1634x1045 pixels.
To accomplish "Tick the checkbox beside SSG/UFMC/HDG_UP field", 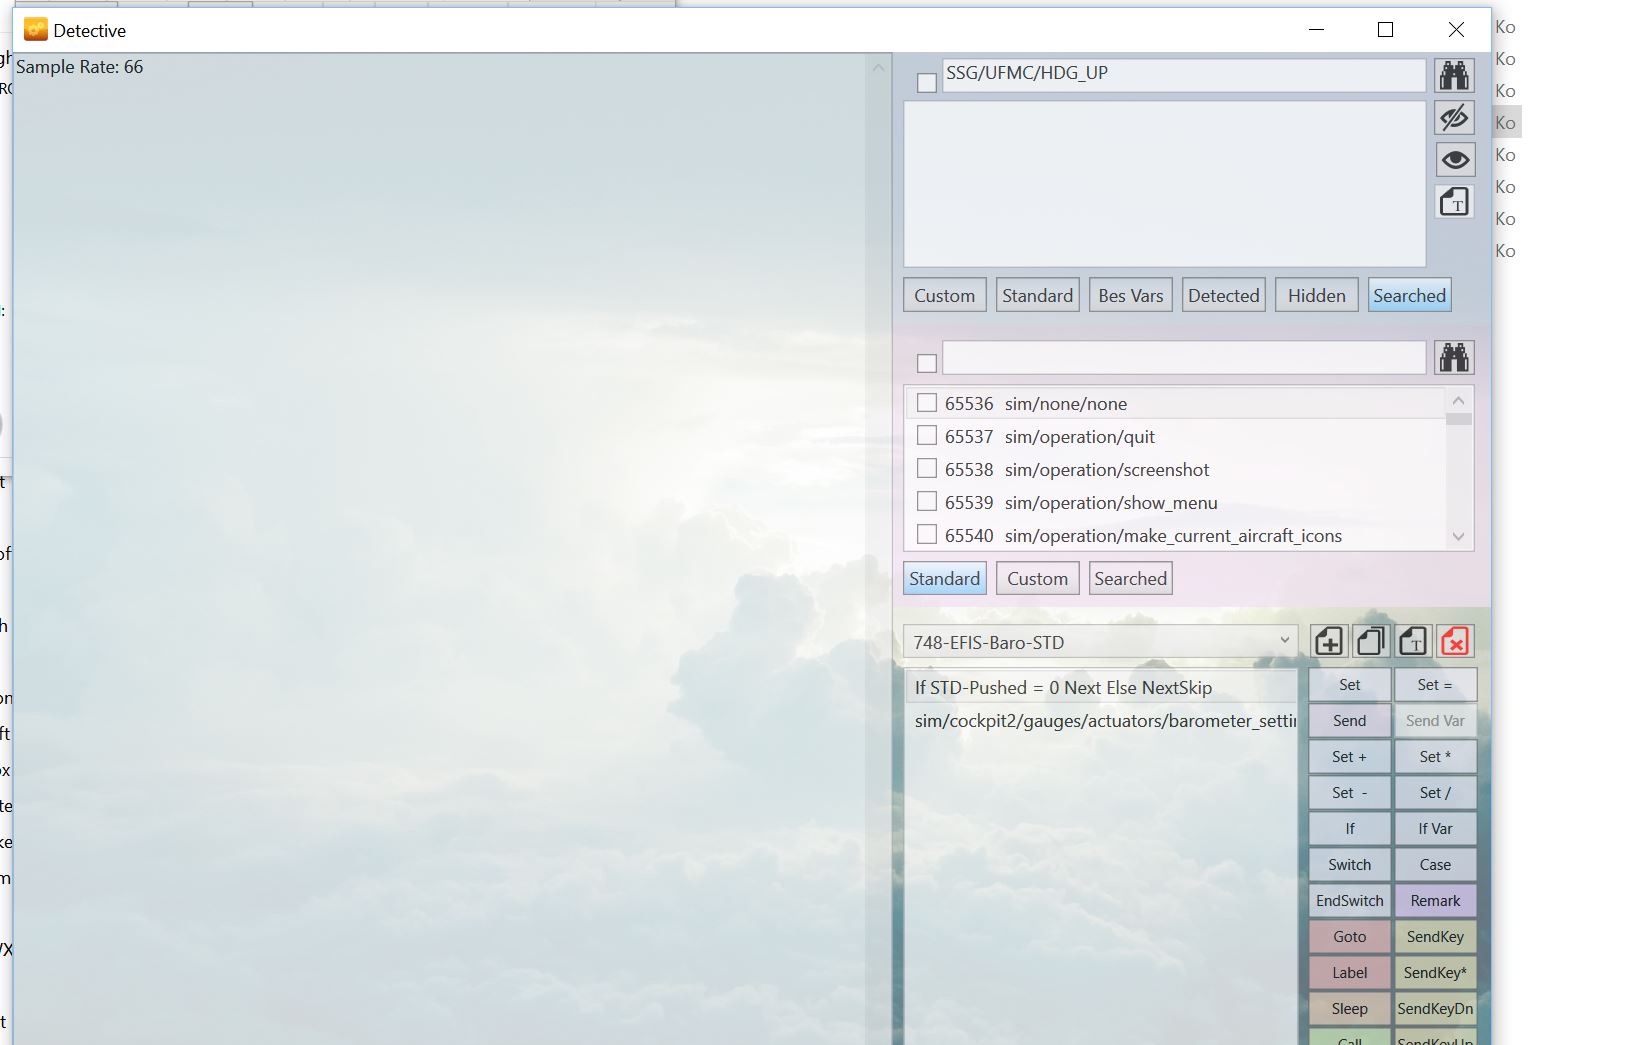I will point(927,83).
